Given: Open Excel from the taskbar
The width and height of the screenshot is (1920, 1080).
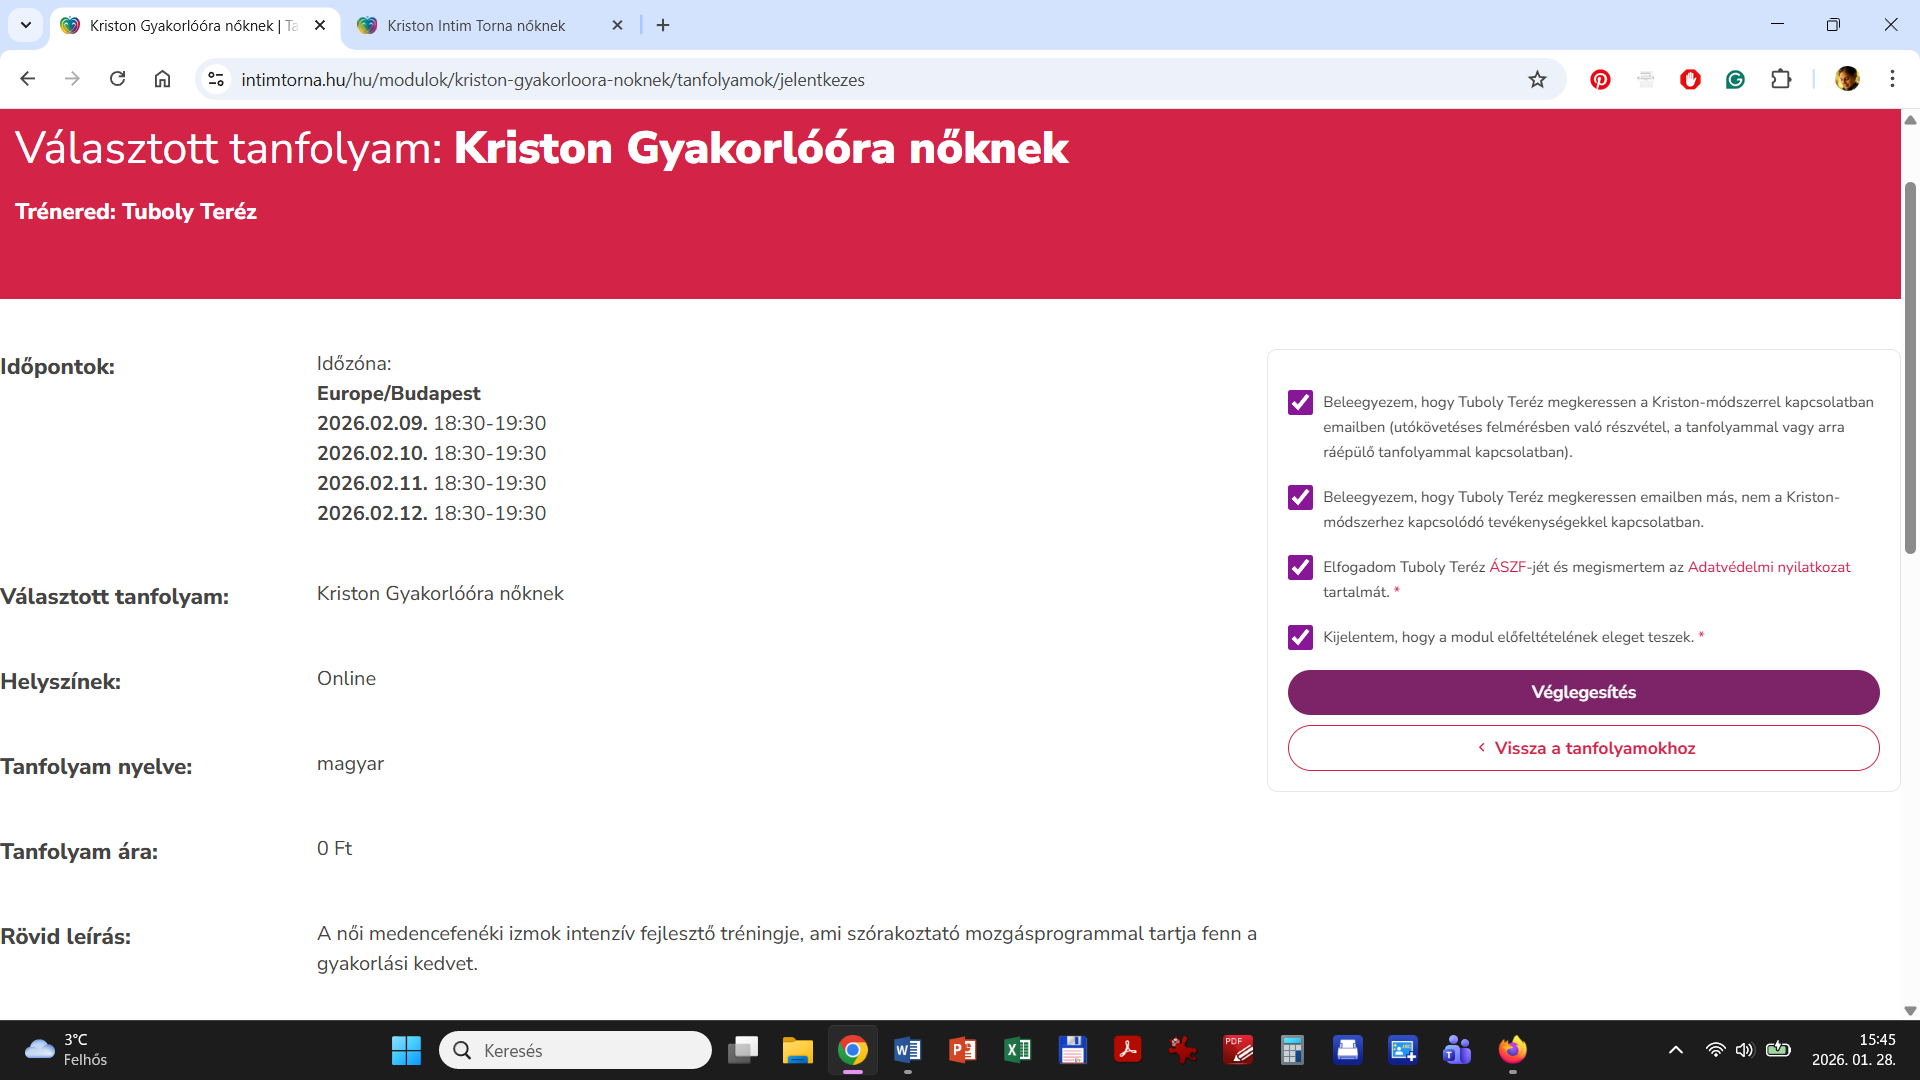Looking at the screenshot, I should click(1017, 1050).
